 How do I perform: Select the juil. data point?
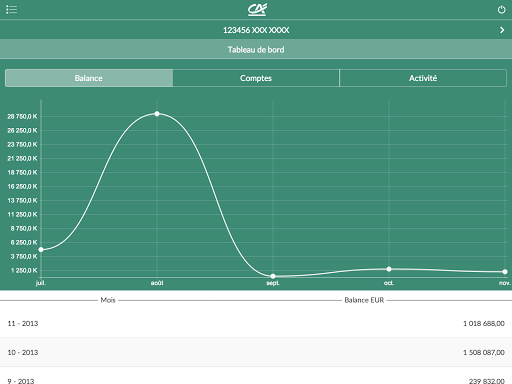tap(41, 250)
